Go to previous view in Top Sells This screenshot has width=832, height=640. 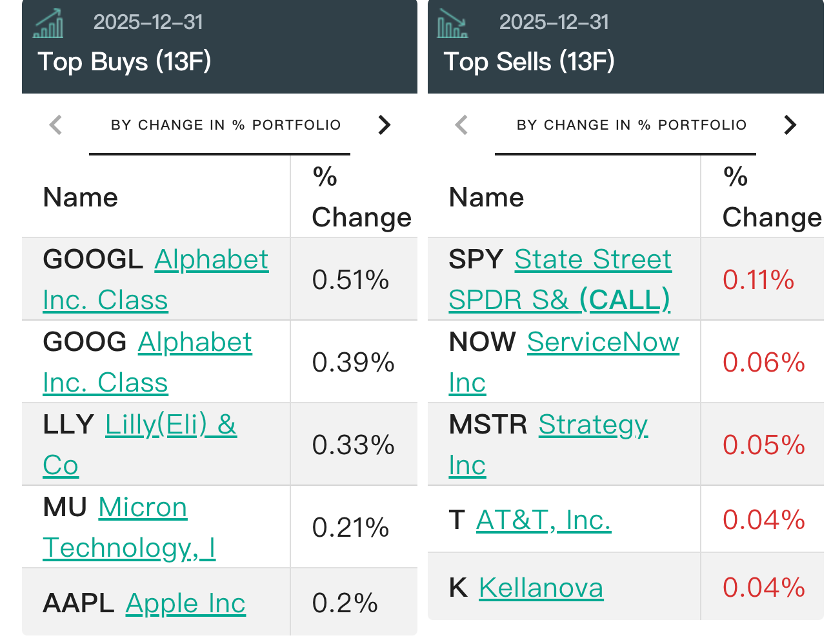pos(461,125)
